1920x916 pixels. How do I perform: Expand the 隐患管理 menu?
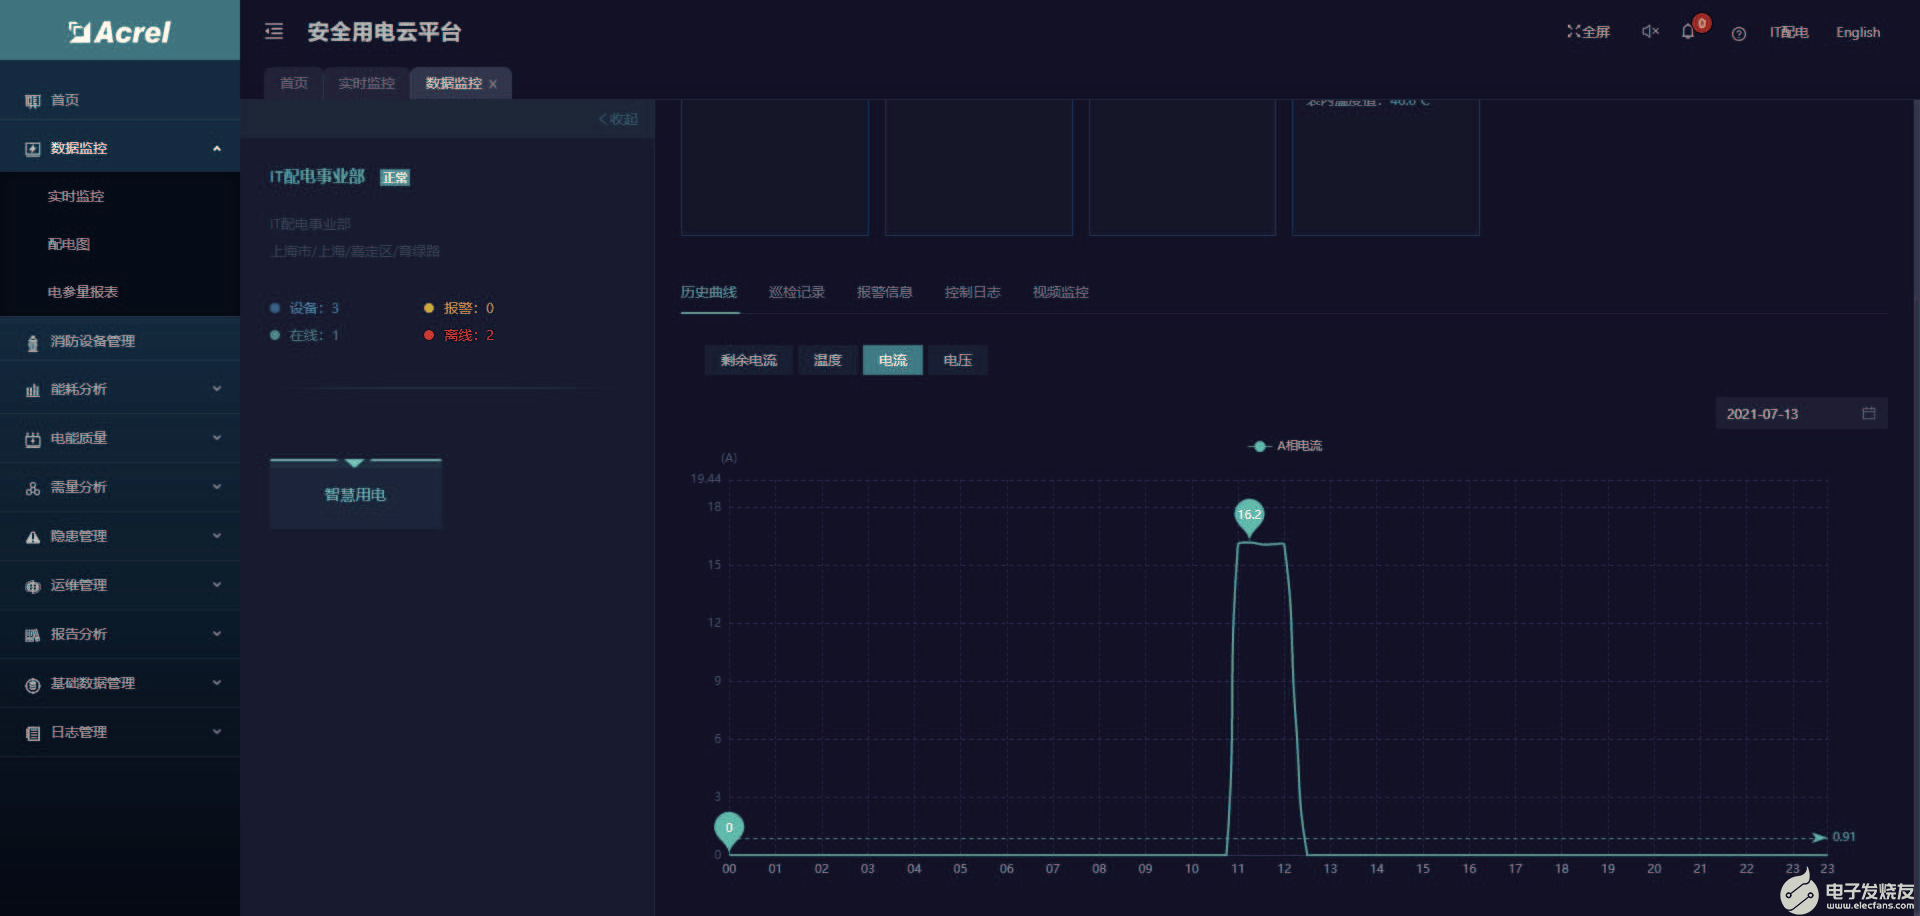click(x=217, y=536)
